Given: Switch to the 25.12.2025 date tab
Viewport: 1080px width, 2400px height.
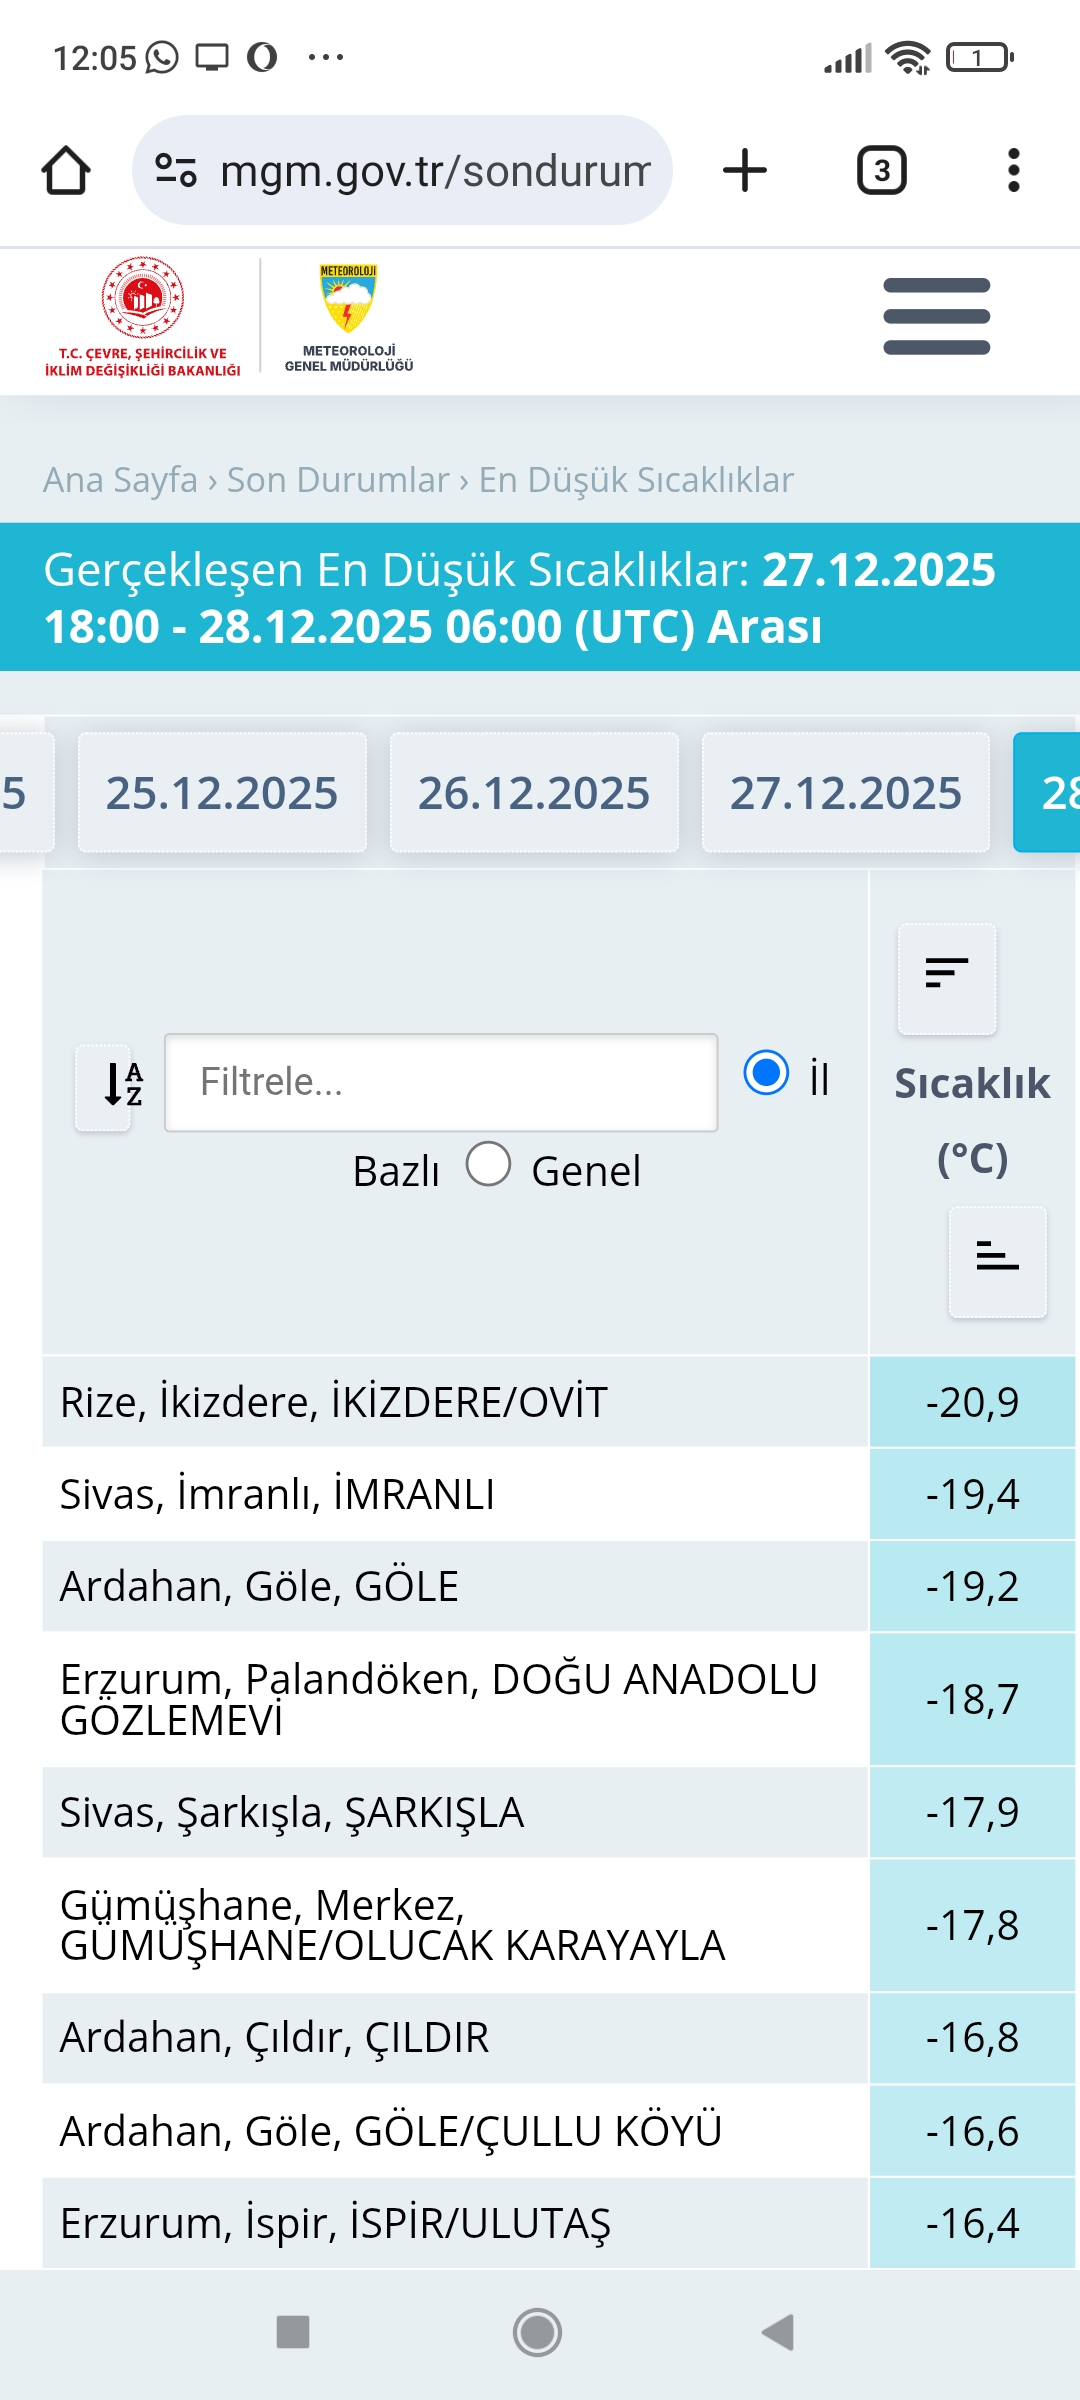Looking at the screenshot, I should [222, 793].
